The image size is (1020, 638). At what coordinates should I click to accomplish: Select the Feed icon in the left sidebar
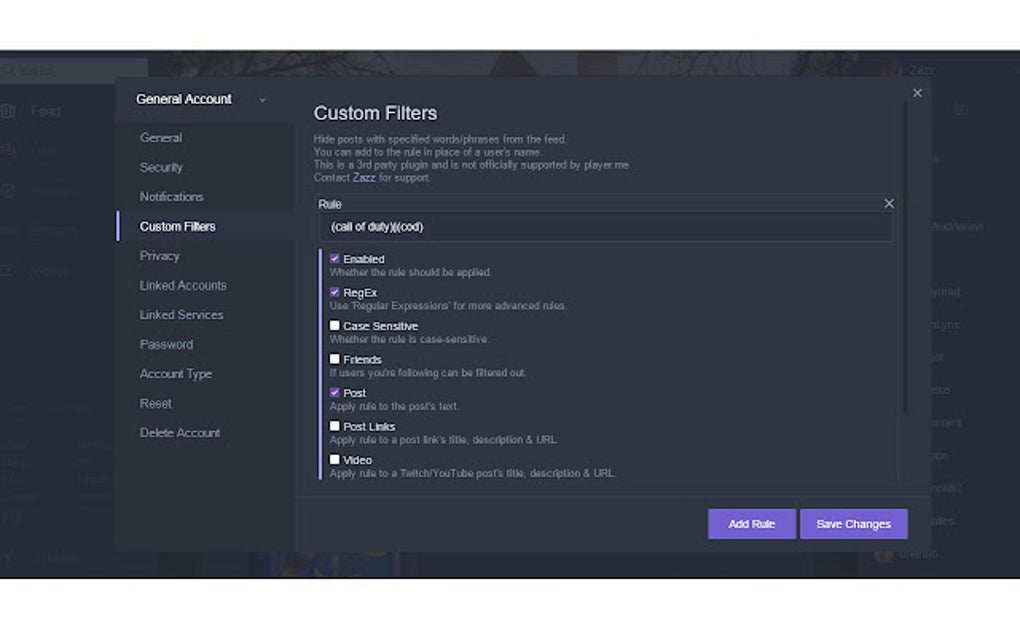12,111
